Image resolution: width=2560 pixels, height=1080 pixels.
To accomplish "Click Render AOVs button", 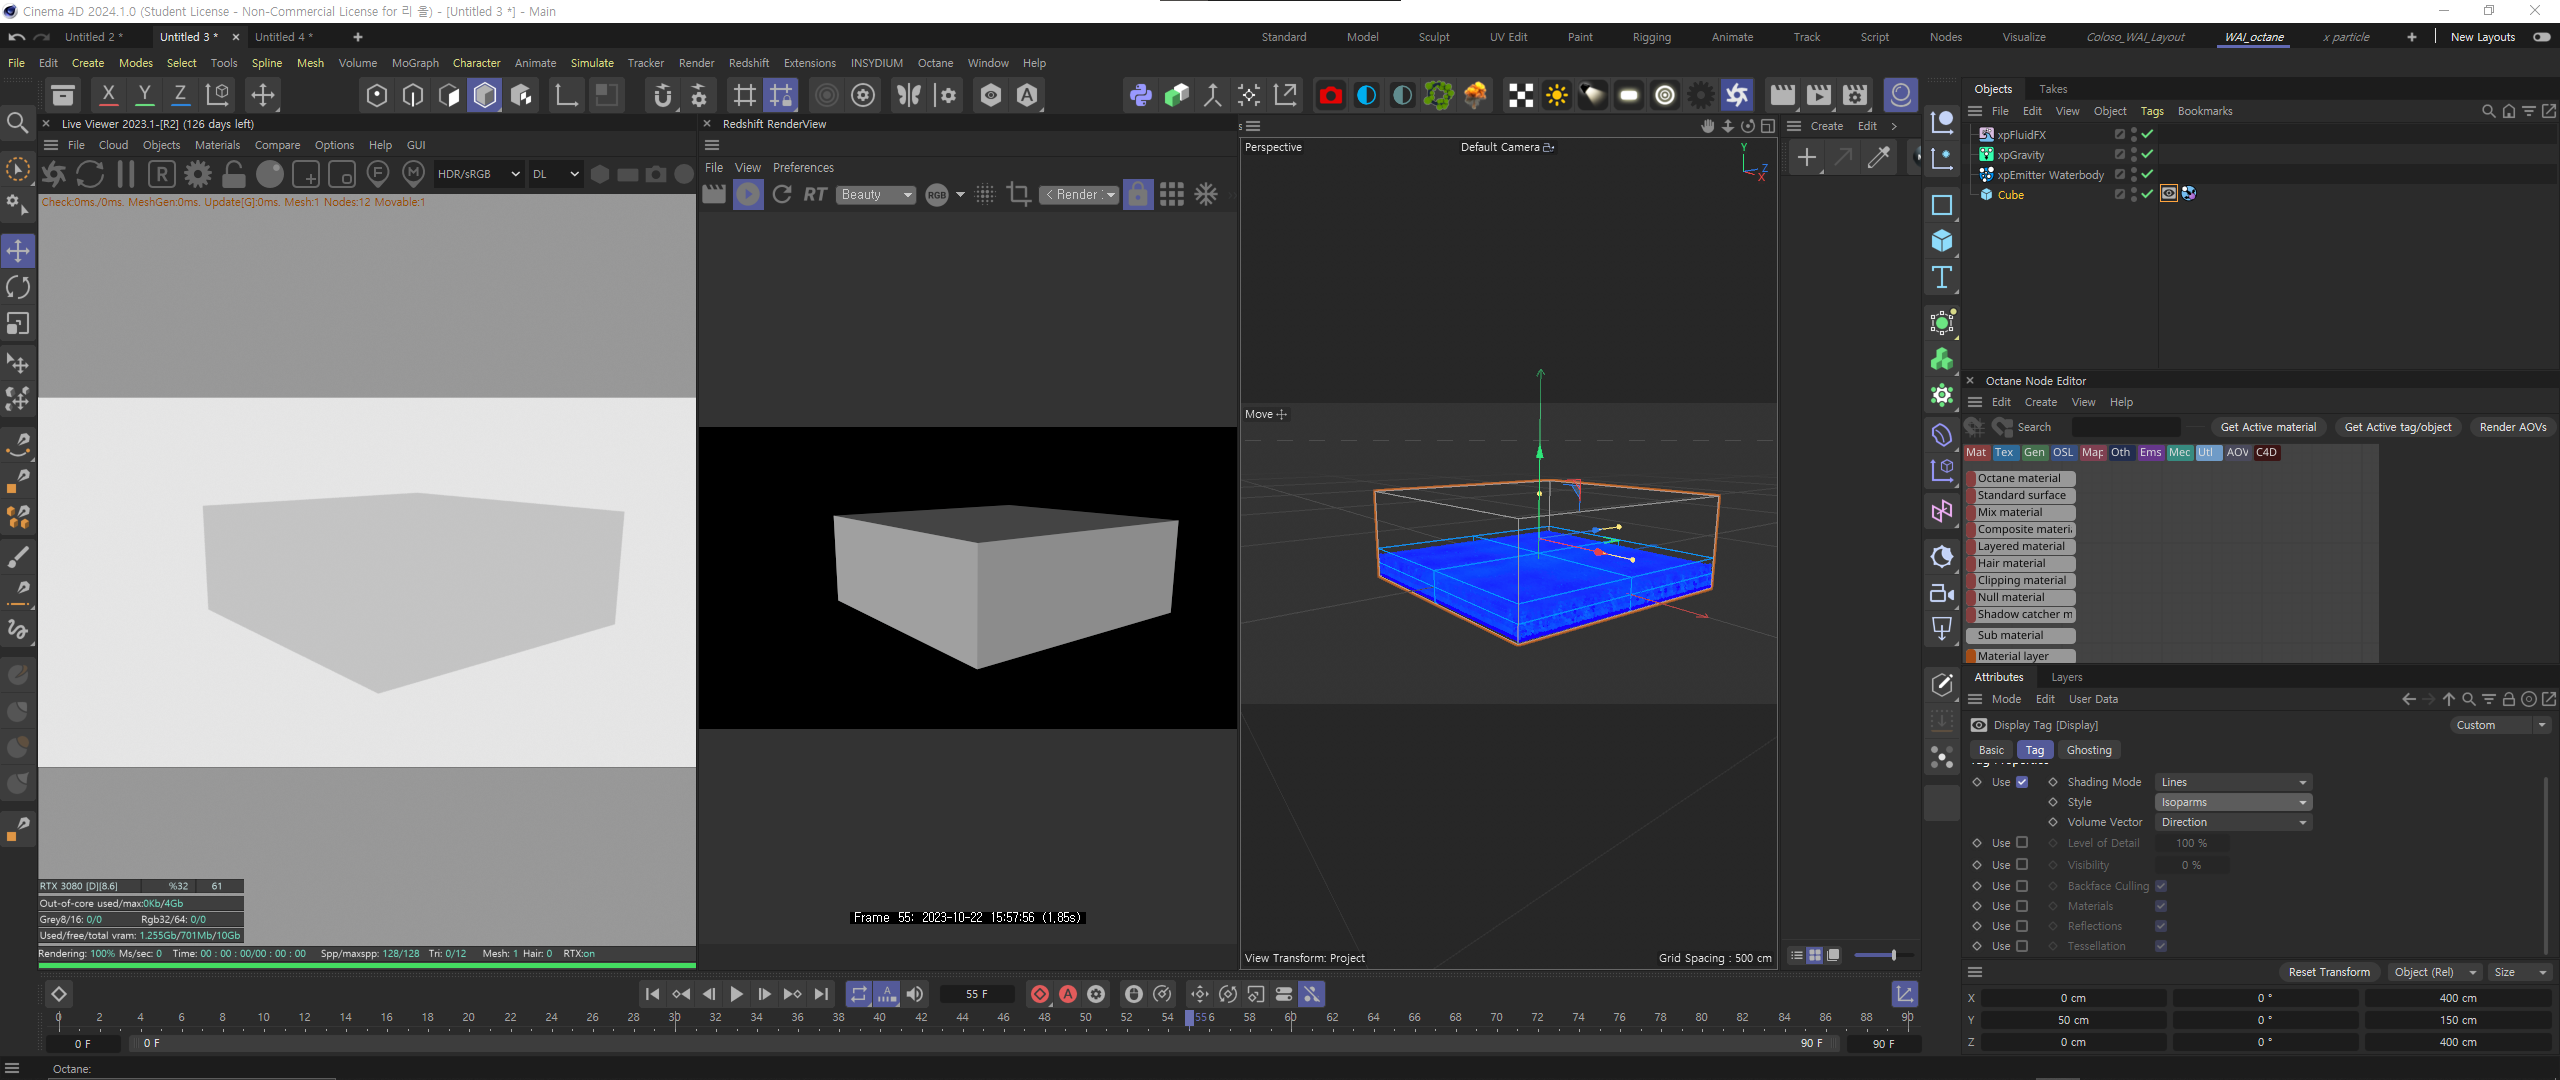I will click(2513, 427).
